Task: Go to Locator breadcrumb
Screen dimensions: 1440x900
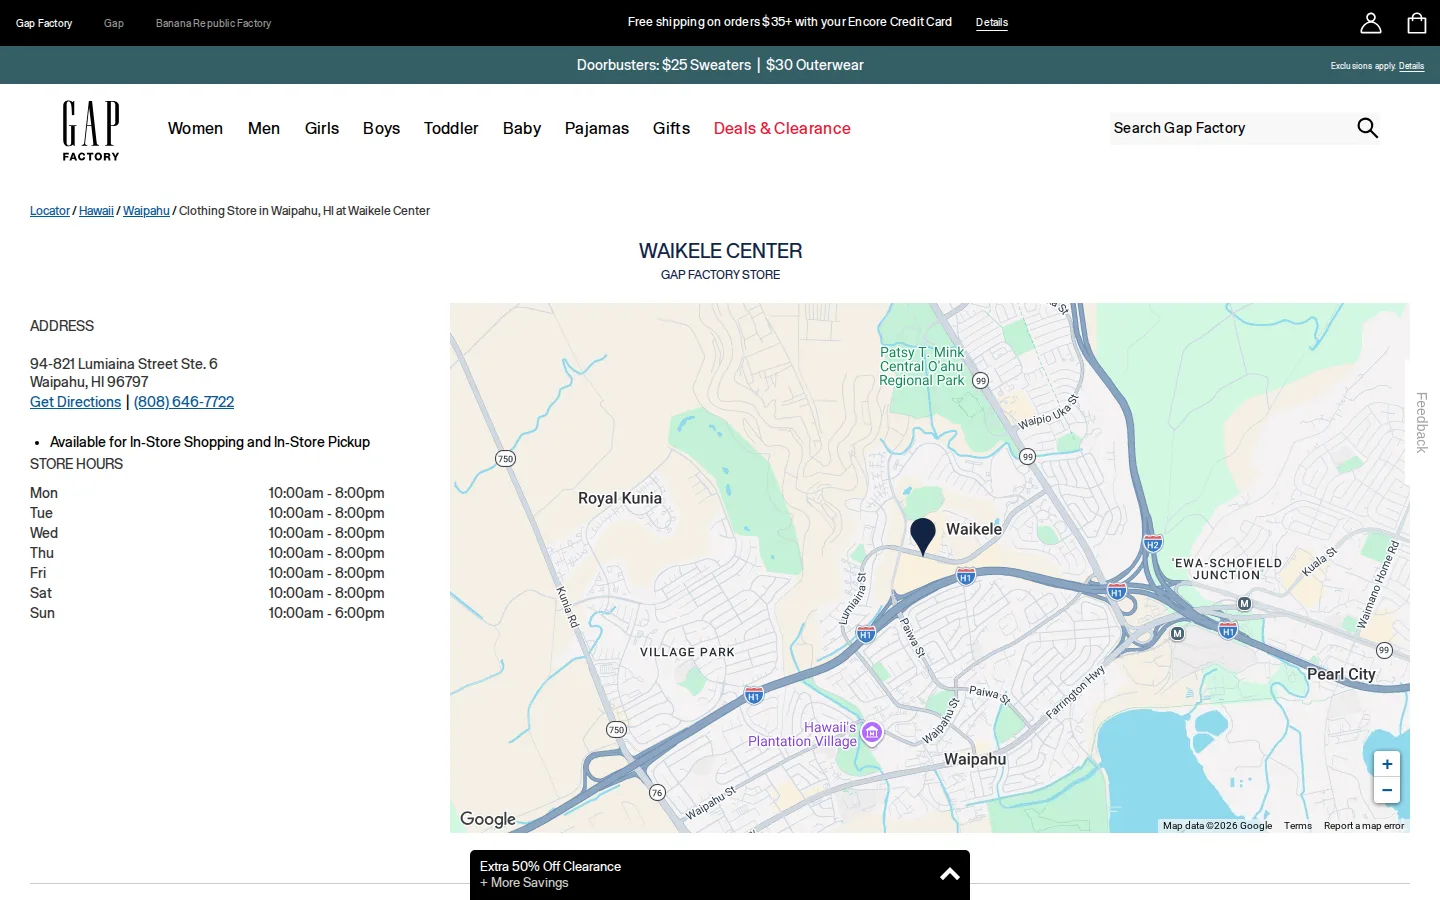Action: click(50, 211)
